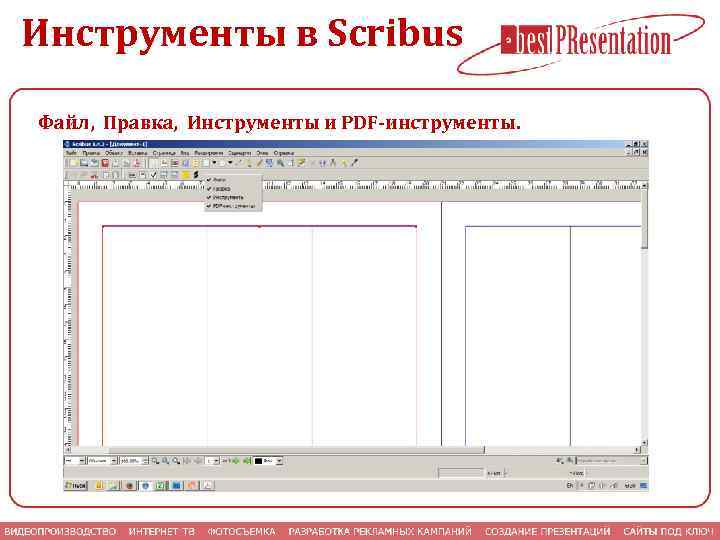Click the Save as PDF toolbar icon

[x=137, y=163]
